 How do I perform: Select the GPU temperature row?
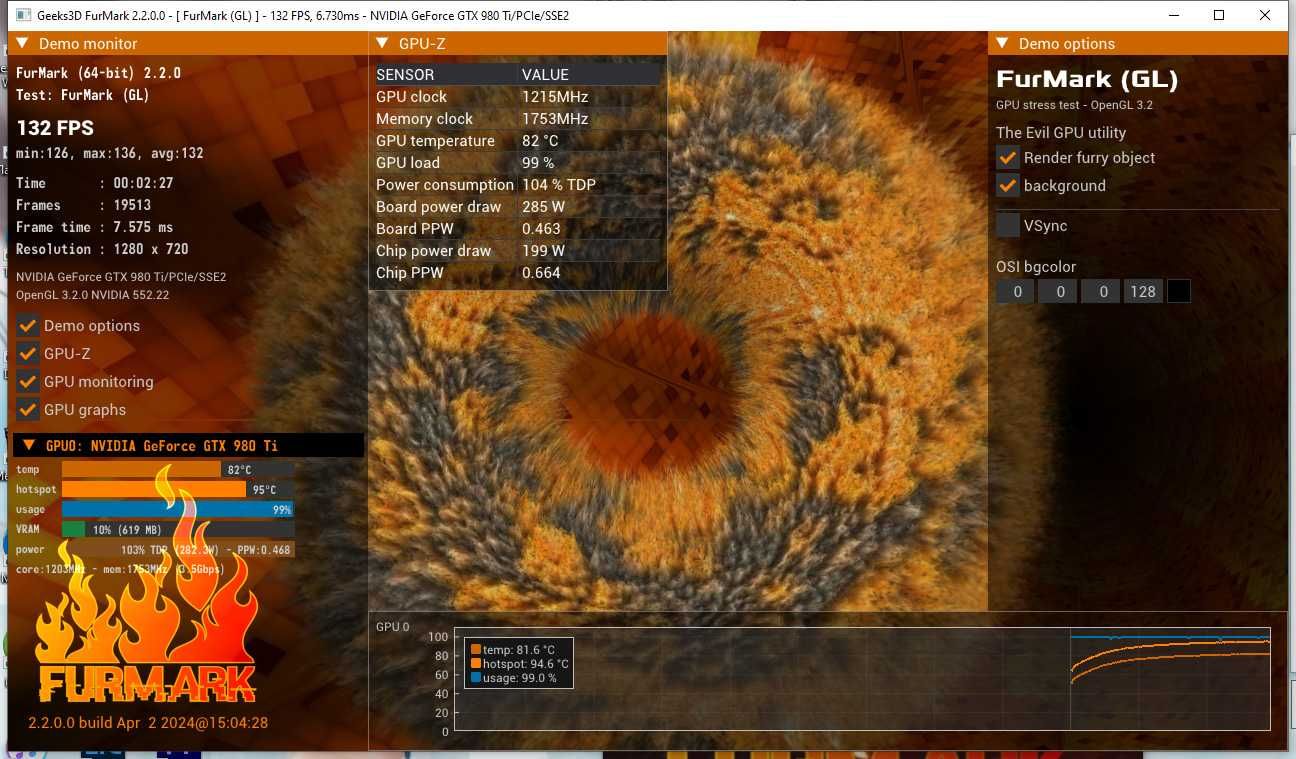(517, 141)
